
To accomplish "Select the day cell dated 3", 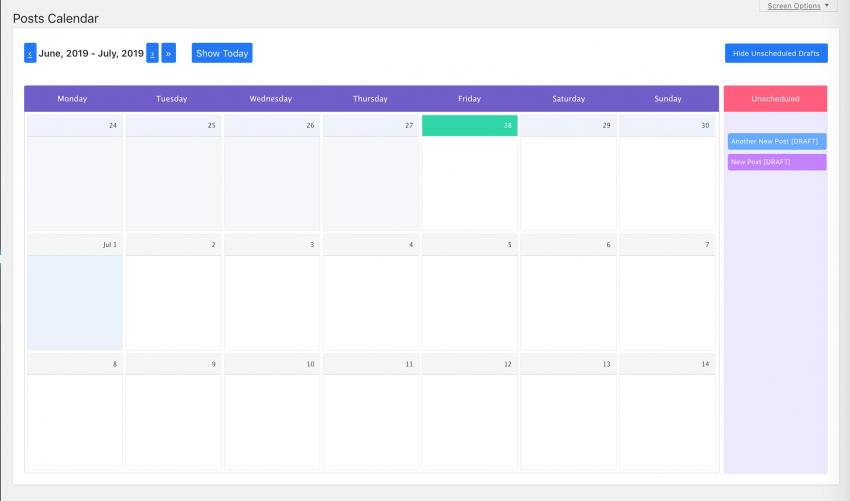I will [272, 292].
